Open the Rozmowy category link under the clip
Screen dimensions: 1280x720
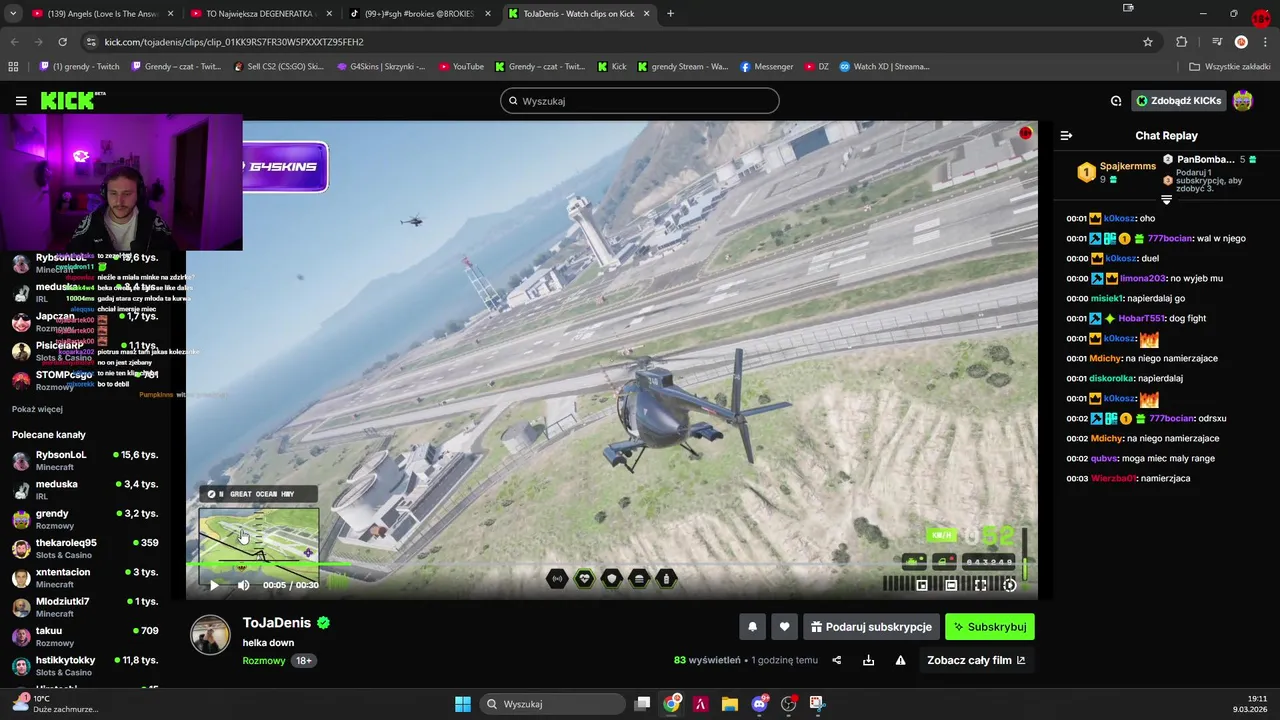[264, 661]
